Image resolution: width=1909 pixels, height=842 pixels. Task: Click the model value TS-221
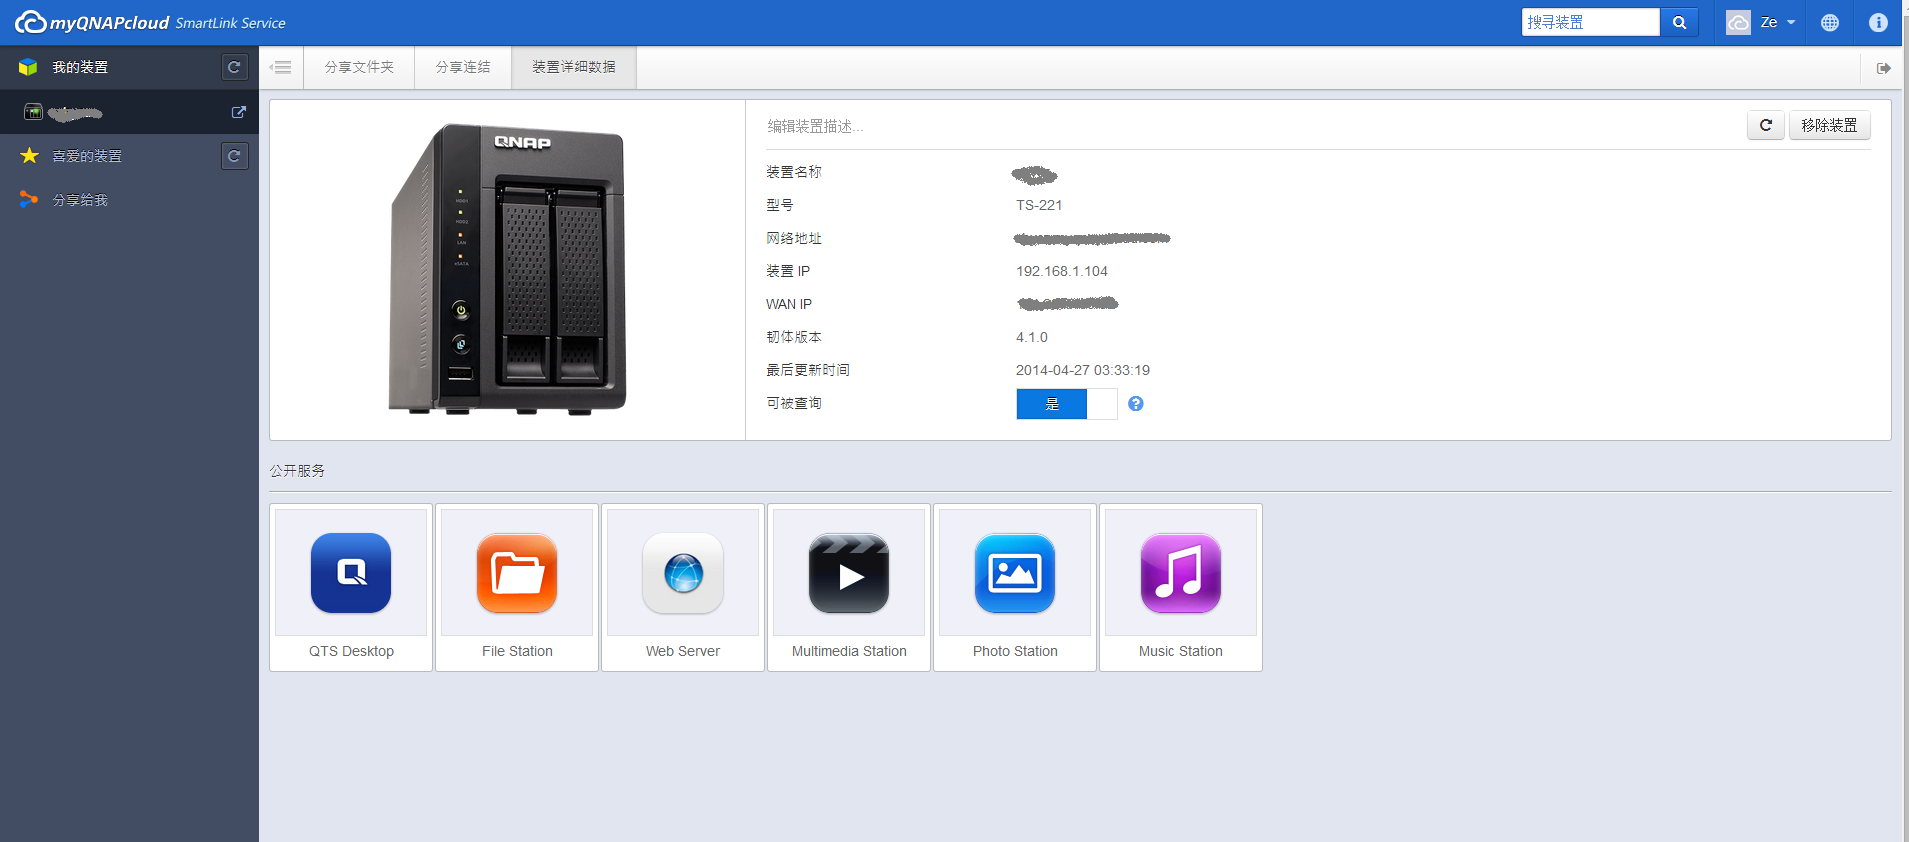click(1039, 205)
